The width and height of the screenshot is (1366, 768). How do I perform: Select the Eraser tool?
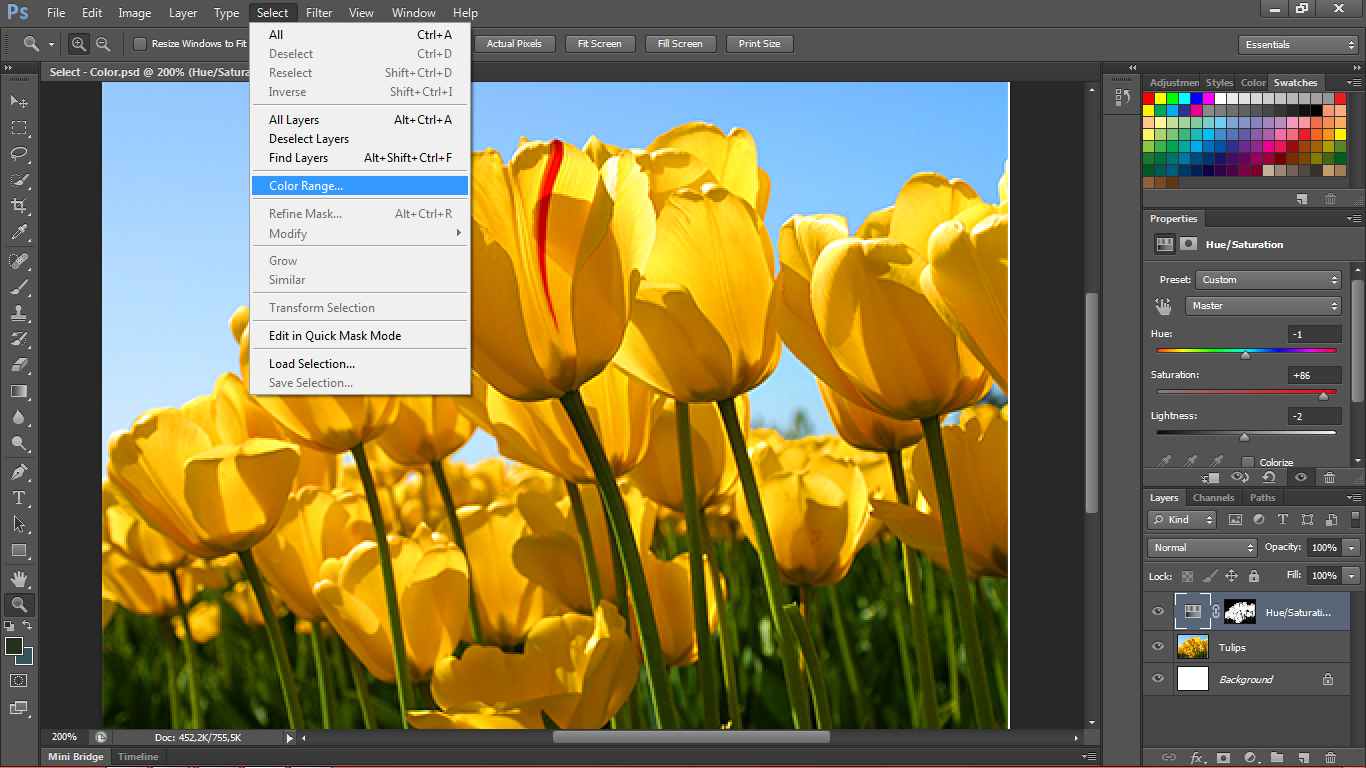coord(19,365)
